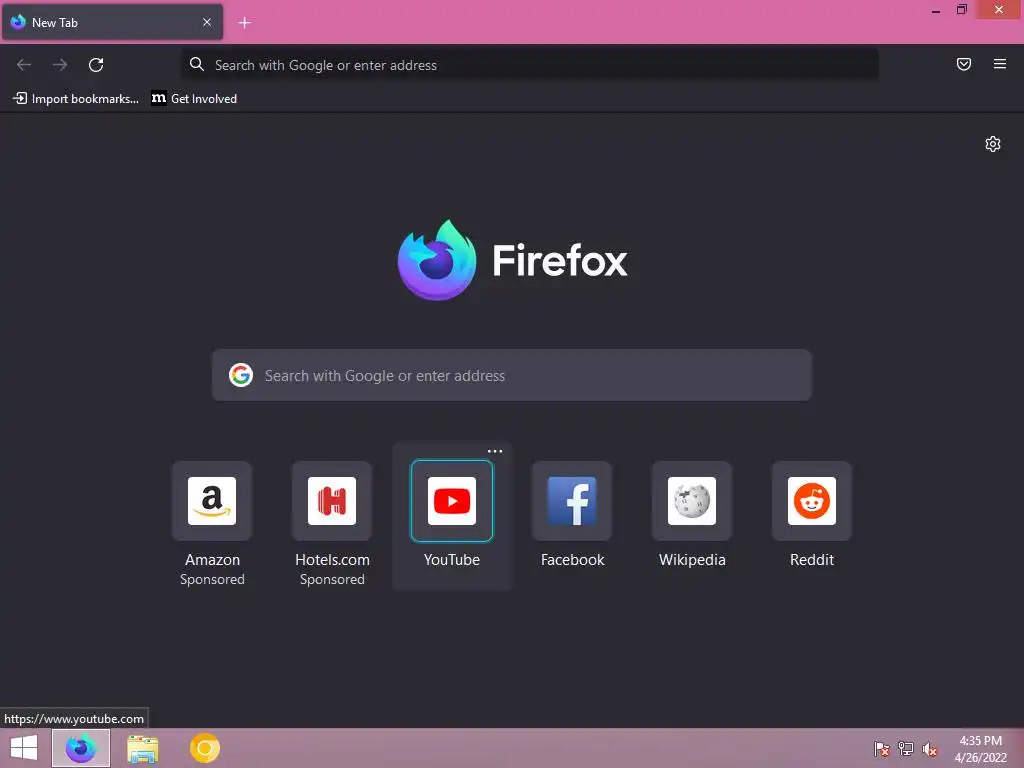The image size is (1024, 768).
Task: Open the Get Involved bookmark
Action: click(x=194, y=99)
